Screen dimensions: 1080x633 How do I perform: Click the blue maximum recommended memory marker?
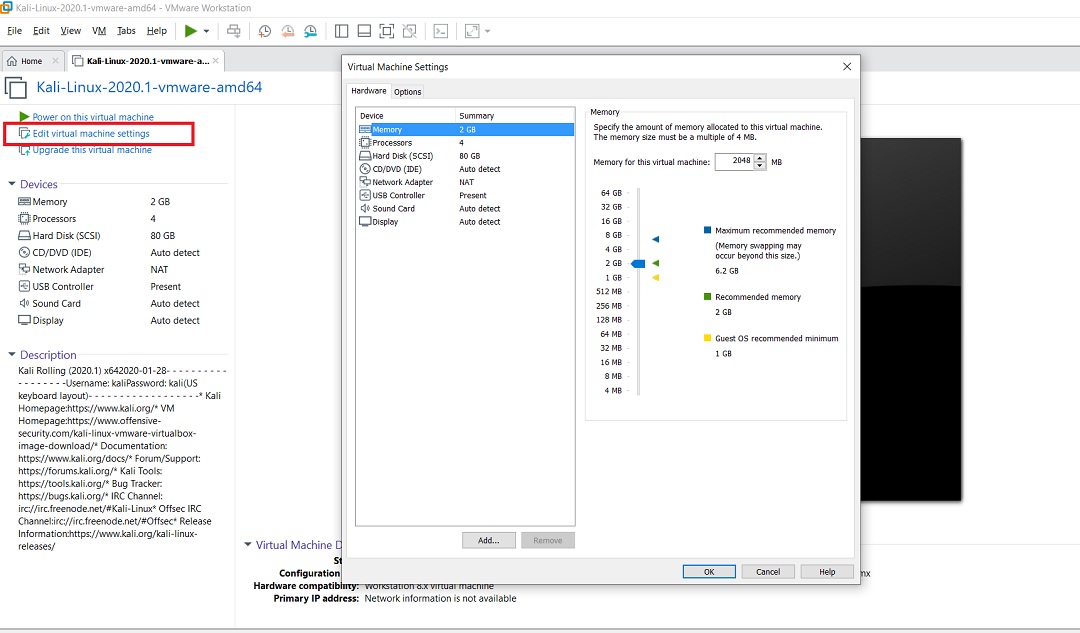click(x=656, y=240)
